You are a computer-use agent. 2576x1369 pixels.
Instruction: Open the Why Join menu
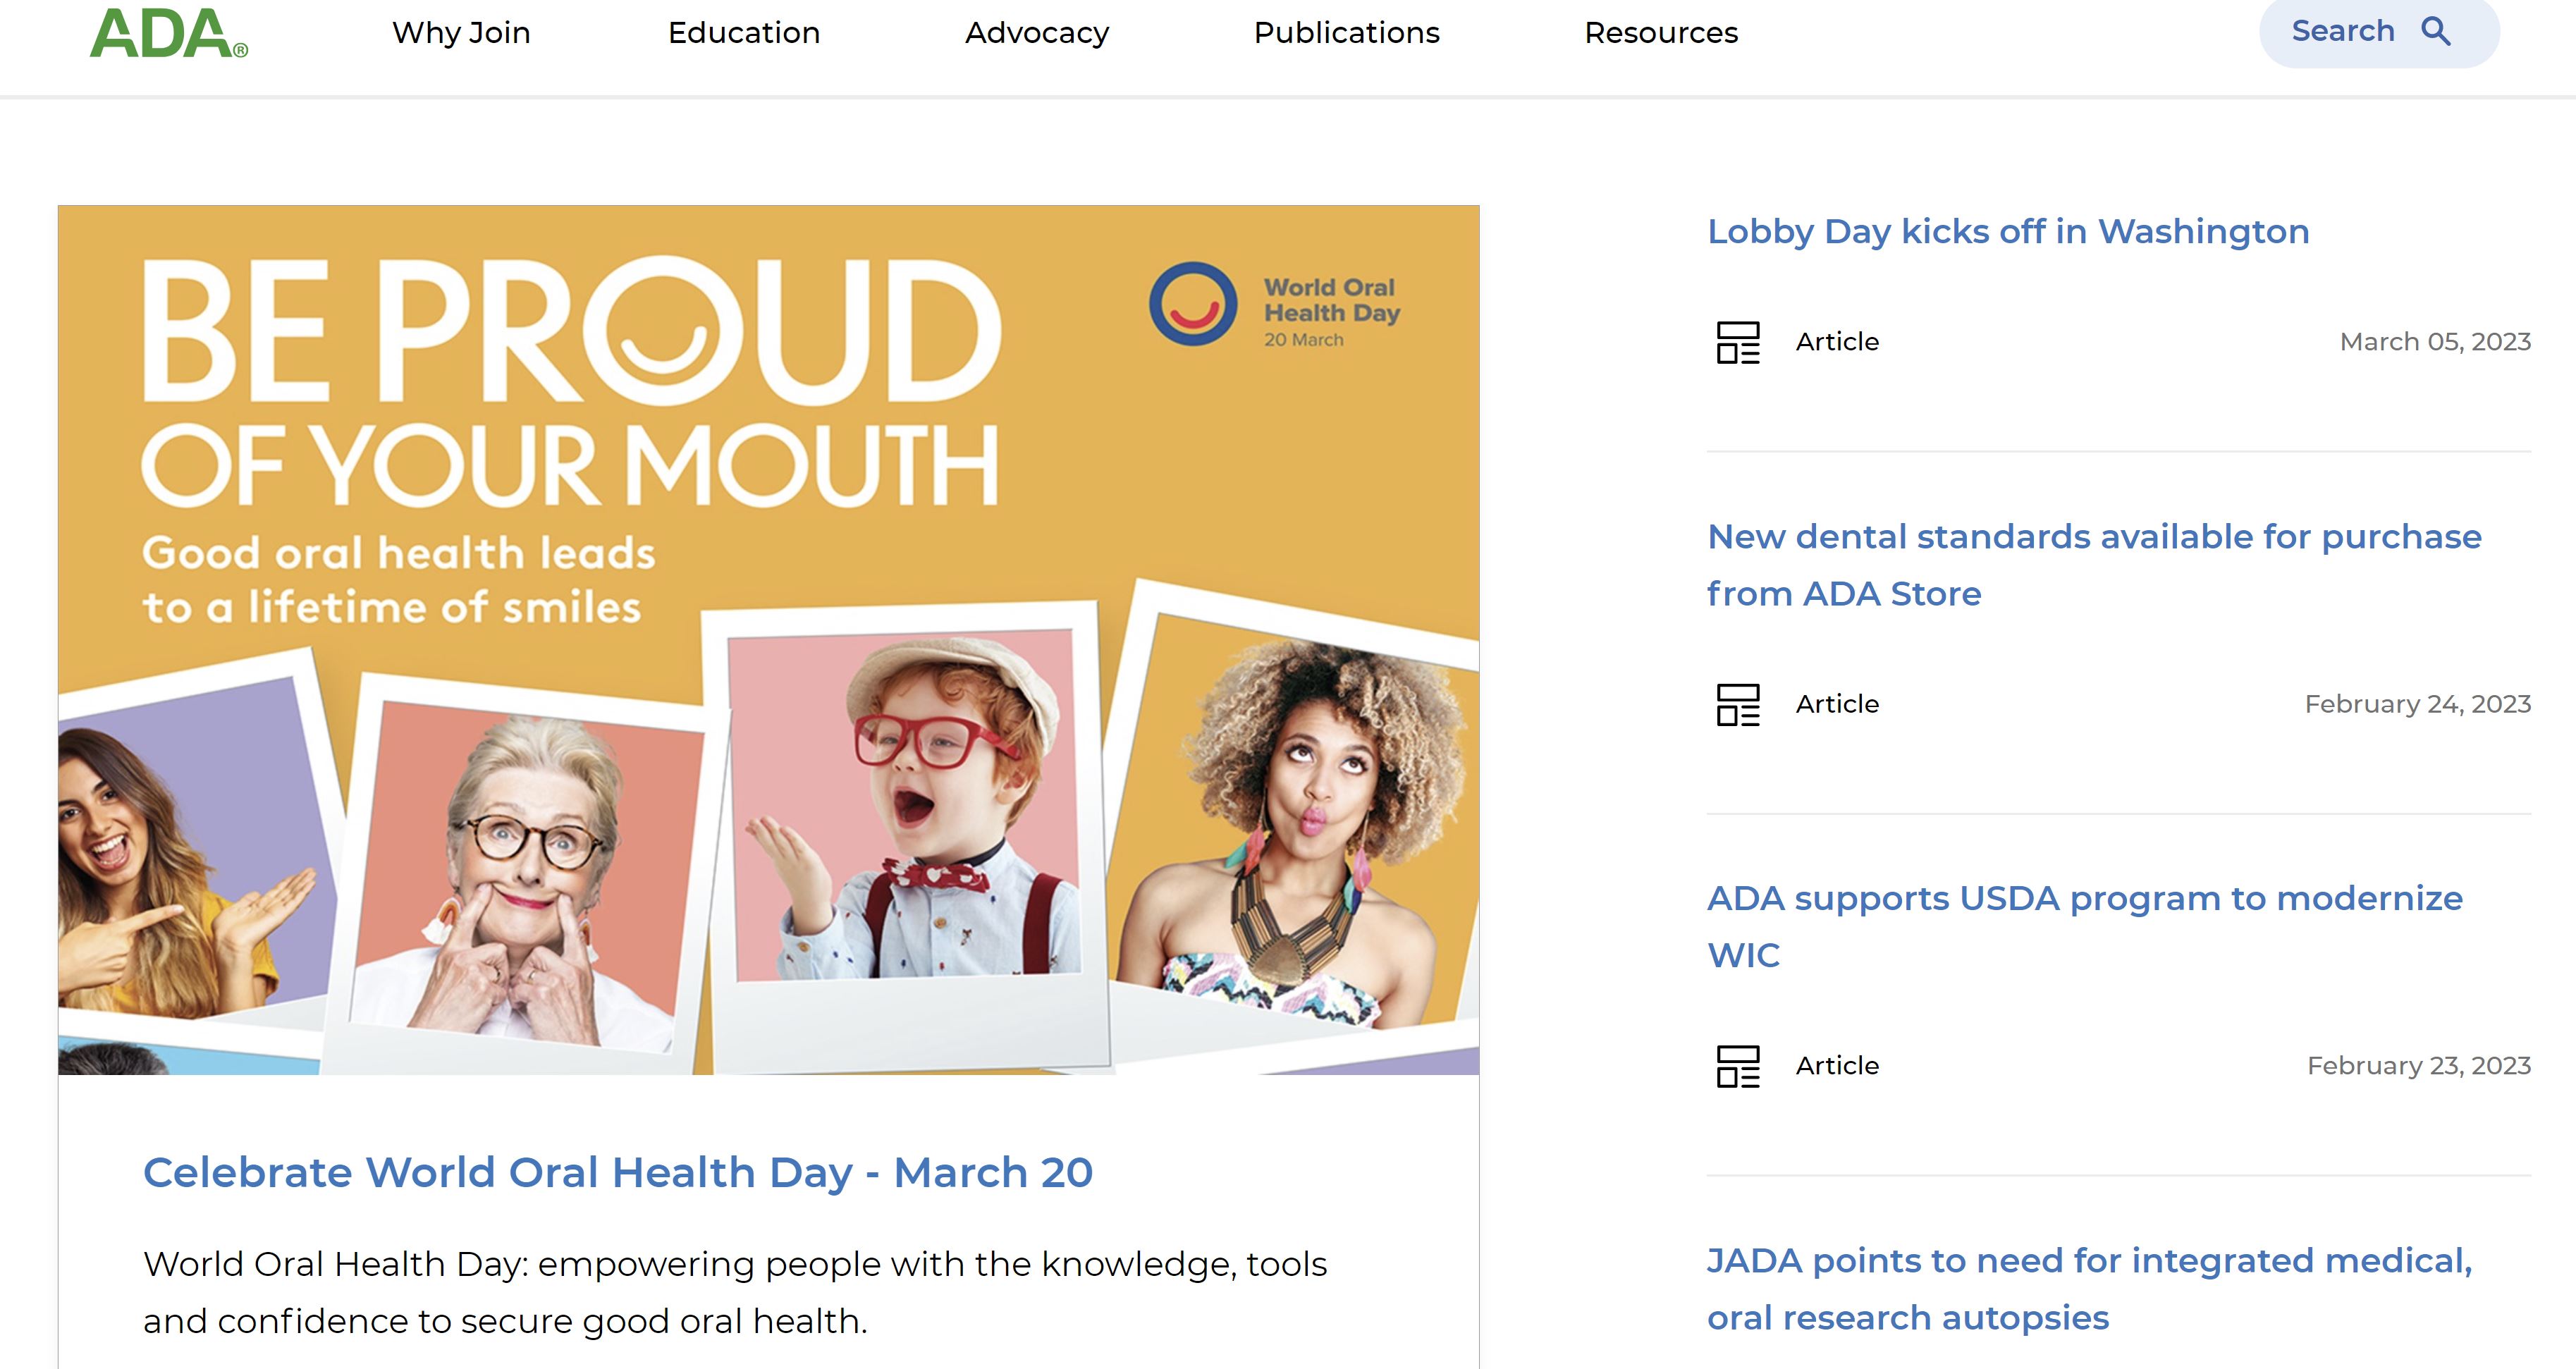[461, 33]
